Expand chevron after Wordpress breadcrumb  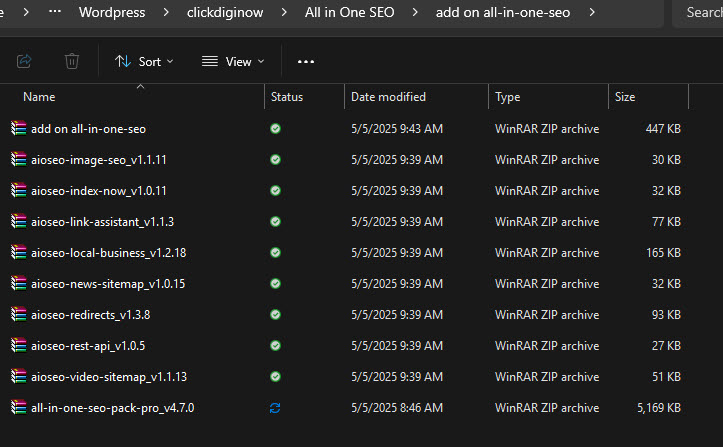coord(166,12)
